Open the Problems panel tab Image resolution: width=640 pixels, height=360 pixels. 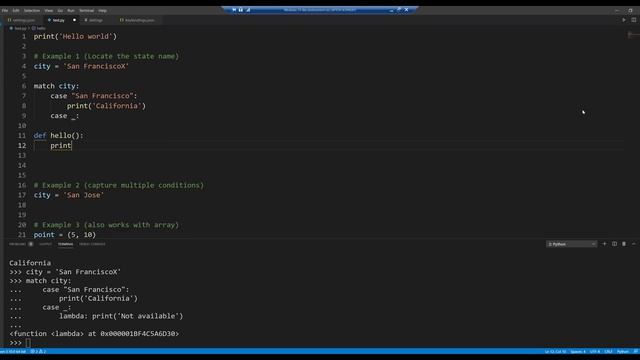pos(18,244)
